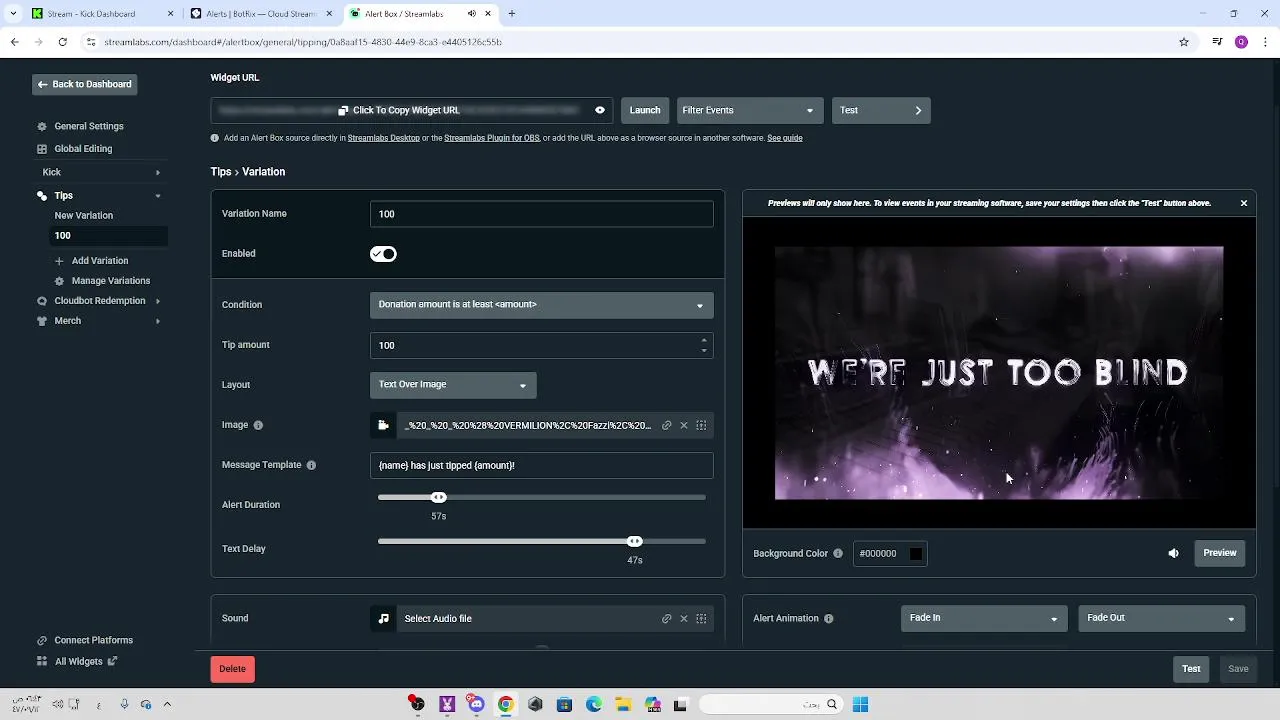Viewport: 1280px width, 720px height.
Task: Click the eye icon to reveal widget URL
Action: (x=600, y=110)
